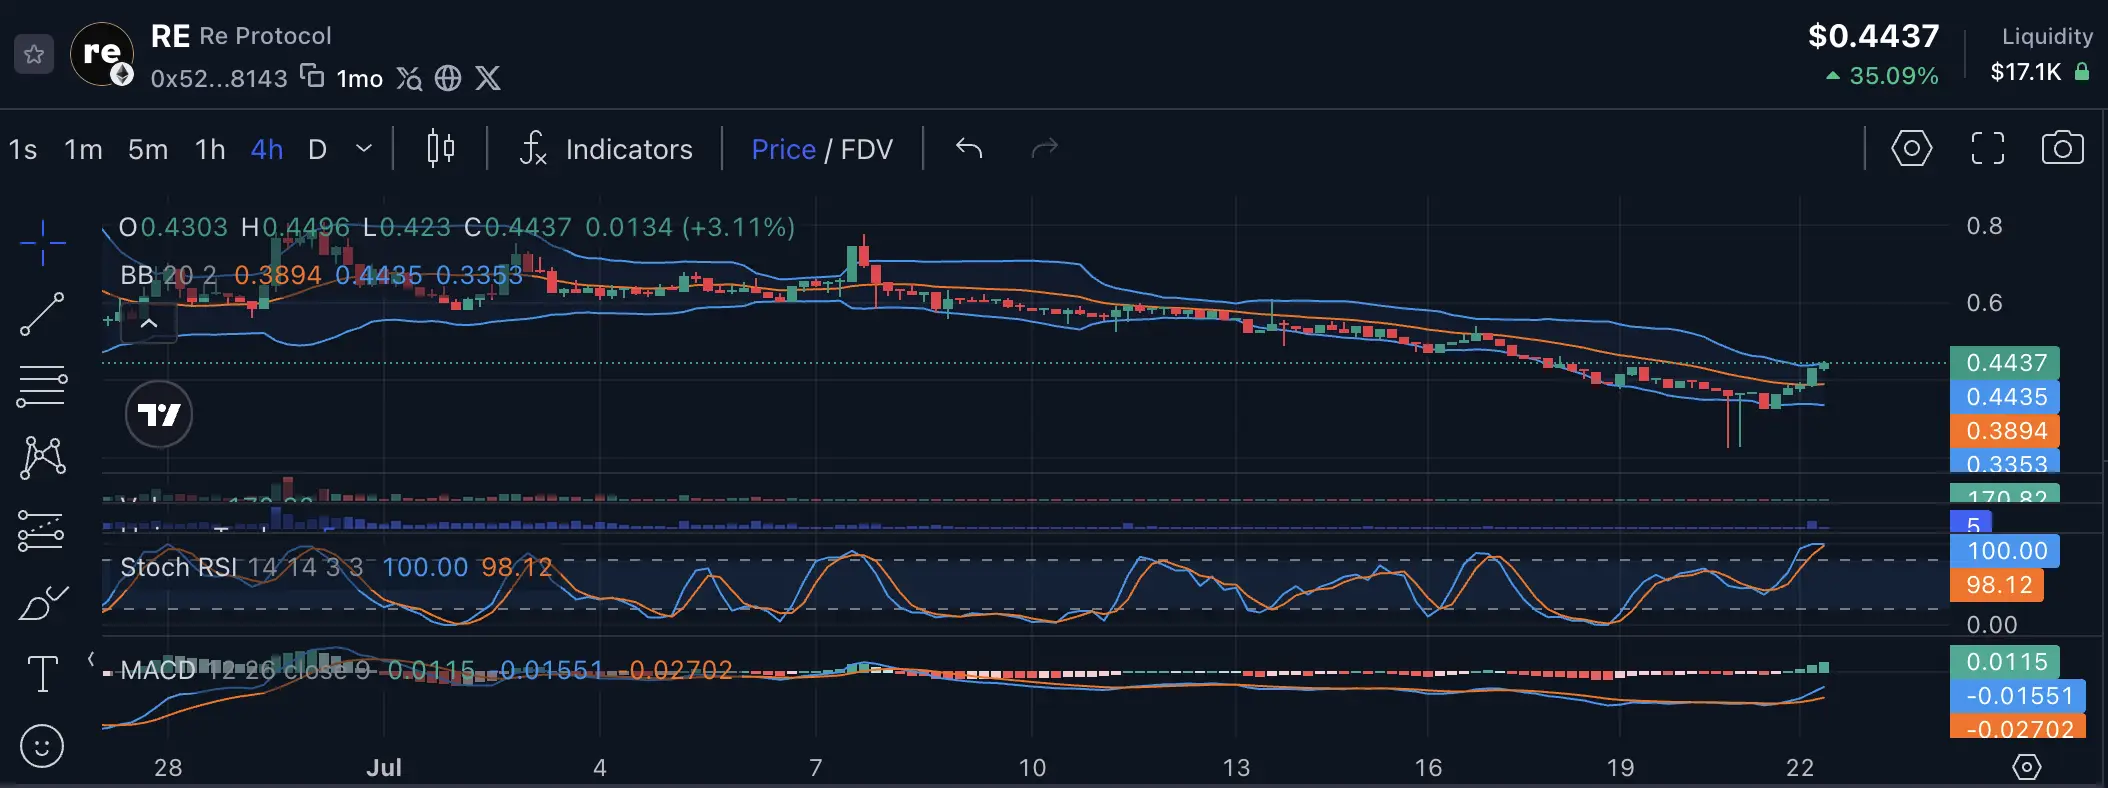Open the emoji icons tool
This screenshot has height=788, width=2108.
pyautogui.click(x=42, y=746)
